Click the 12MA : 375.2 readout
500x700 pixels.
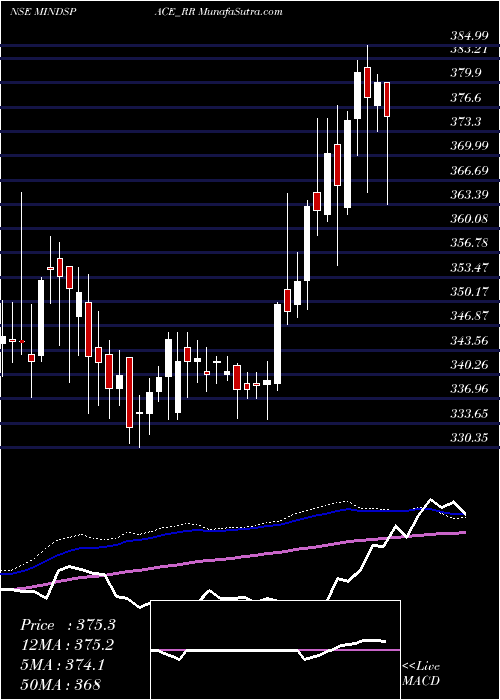tap(67, 645)
